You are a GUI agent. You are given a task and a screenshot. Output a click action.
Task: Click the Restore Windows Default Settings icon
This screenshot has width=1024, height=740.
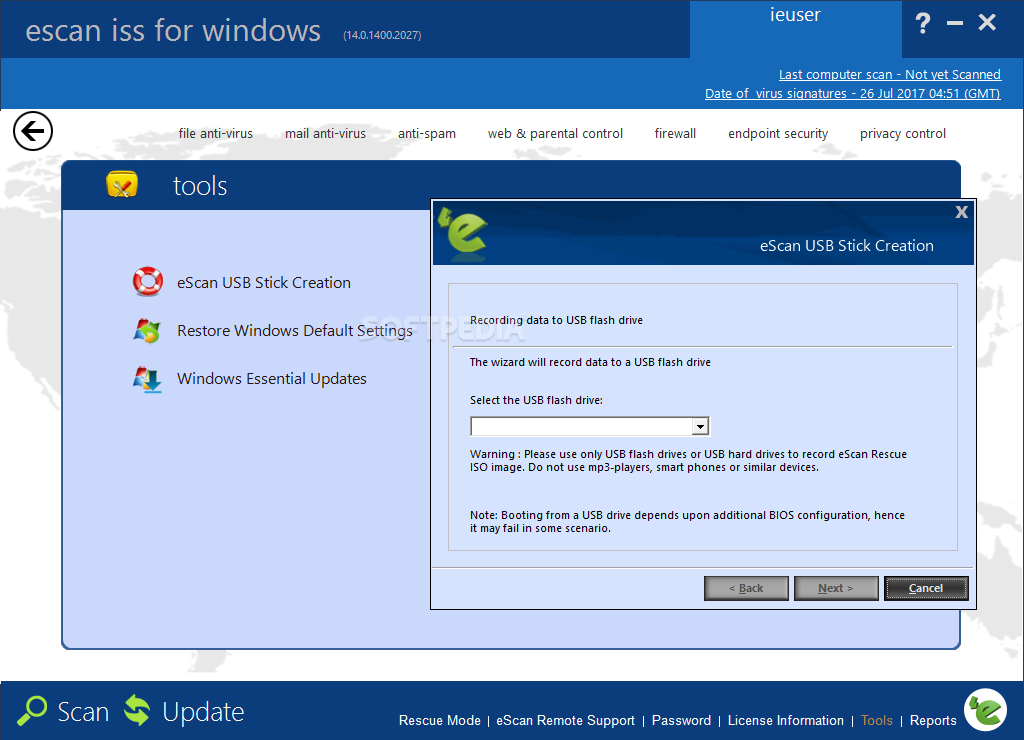(148, 330)
